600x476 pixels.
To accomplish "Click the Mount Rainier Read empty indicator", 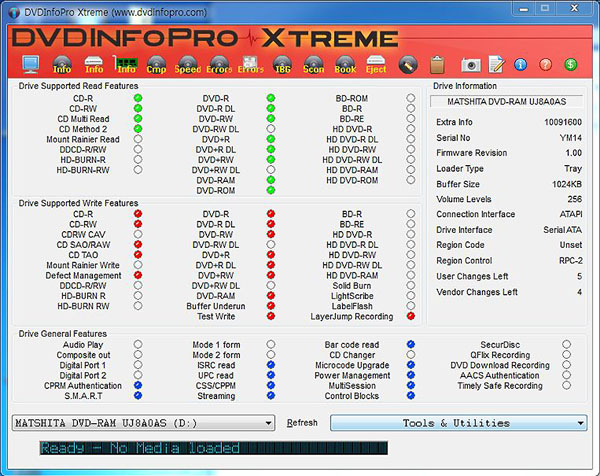I will pyautogui.click(x=138, y=139).
